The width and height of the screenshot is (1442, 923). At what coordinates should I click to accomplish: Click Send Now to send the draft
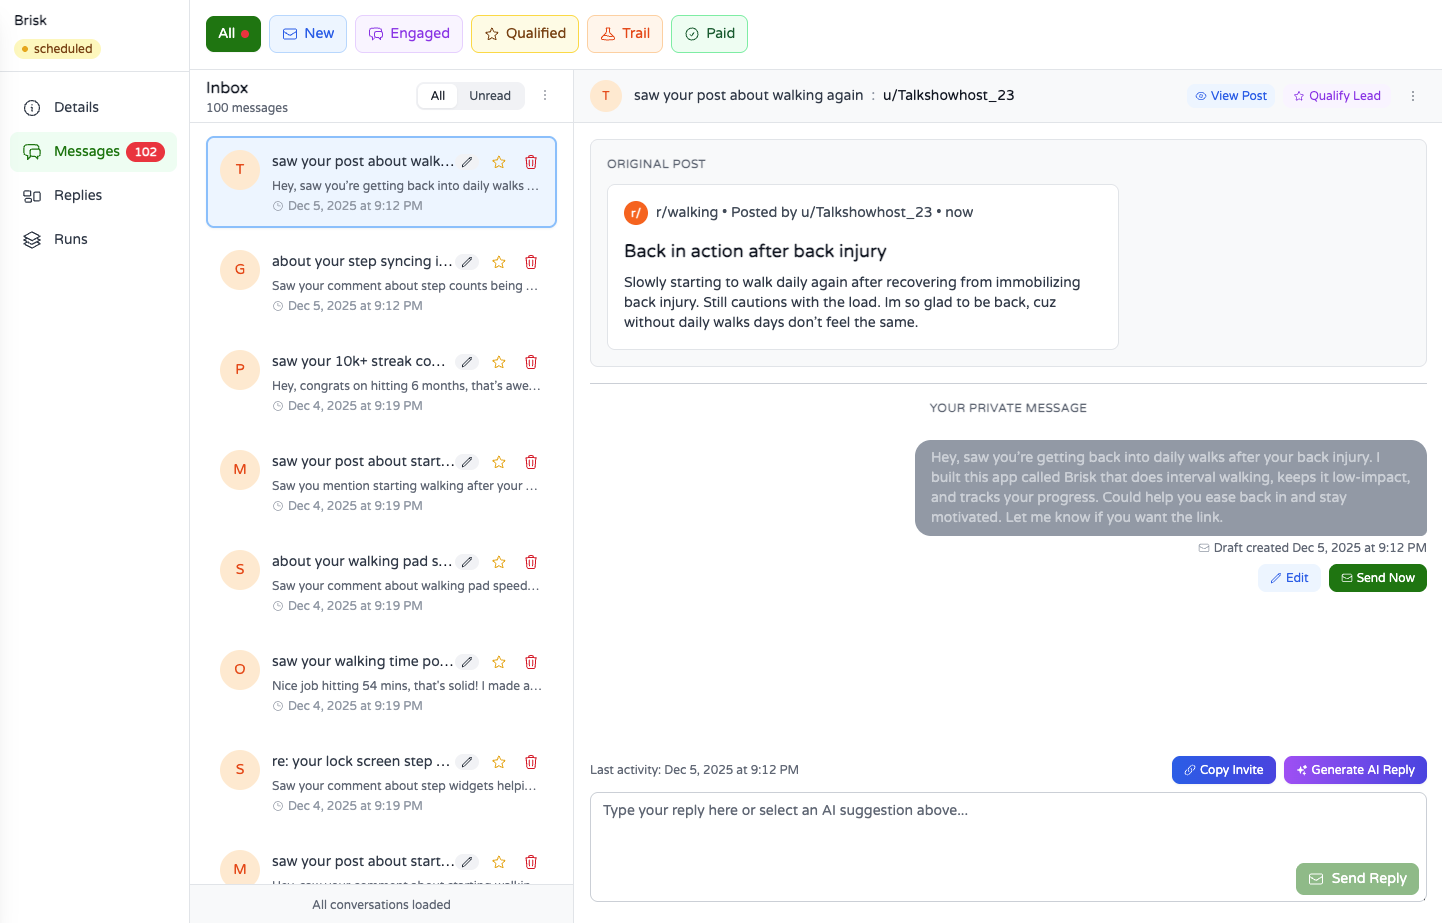coord(1377,577)
